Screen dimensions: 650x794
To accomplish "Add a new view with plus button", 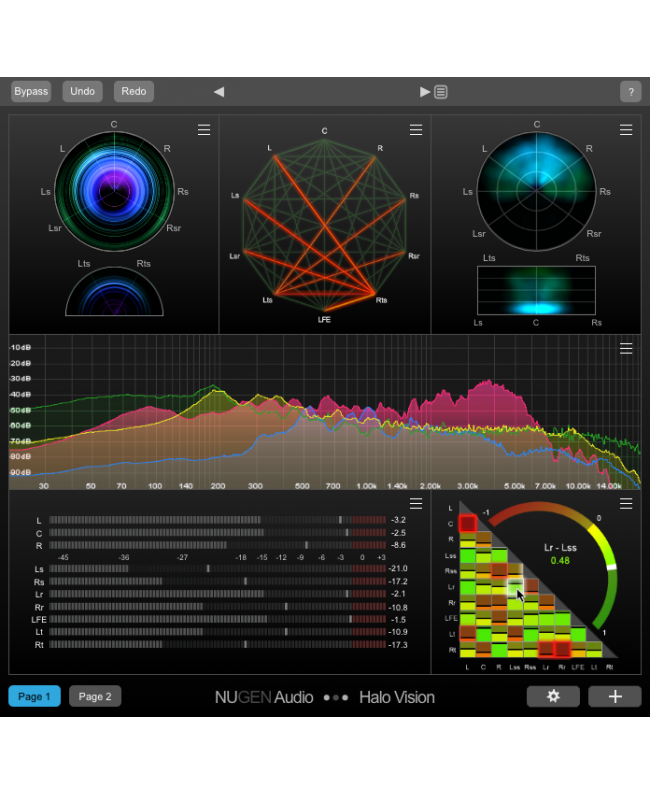I will coord(615,696).
